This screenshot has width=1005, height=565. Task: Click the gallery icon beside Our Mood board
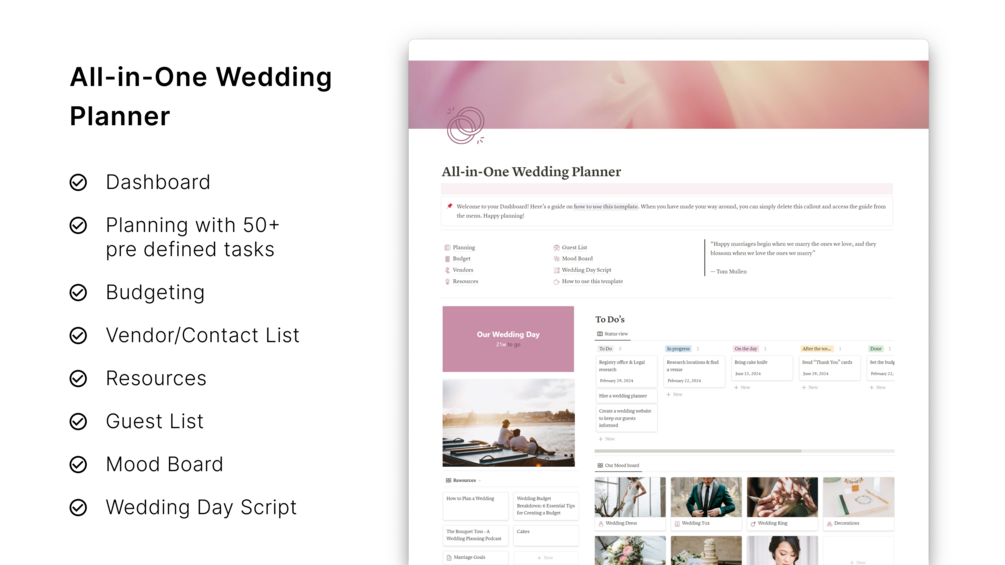[600, 466]
